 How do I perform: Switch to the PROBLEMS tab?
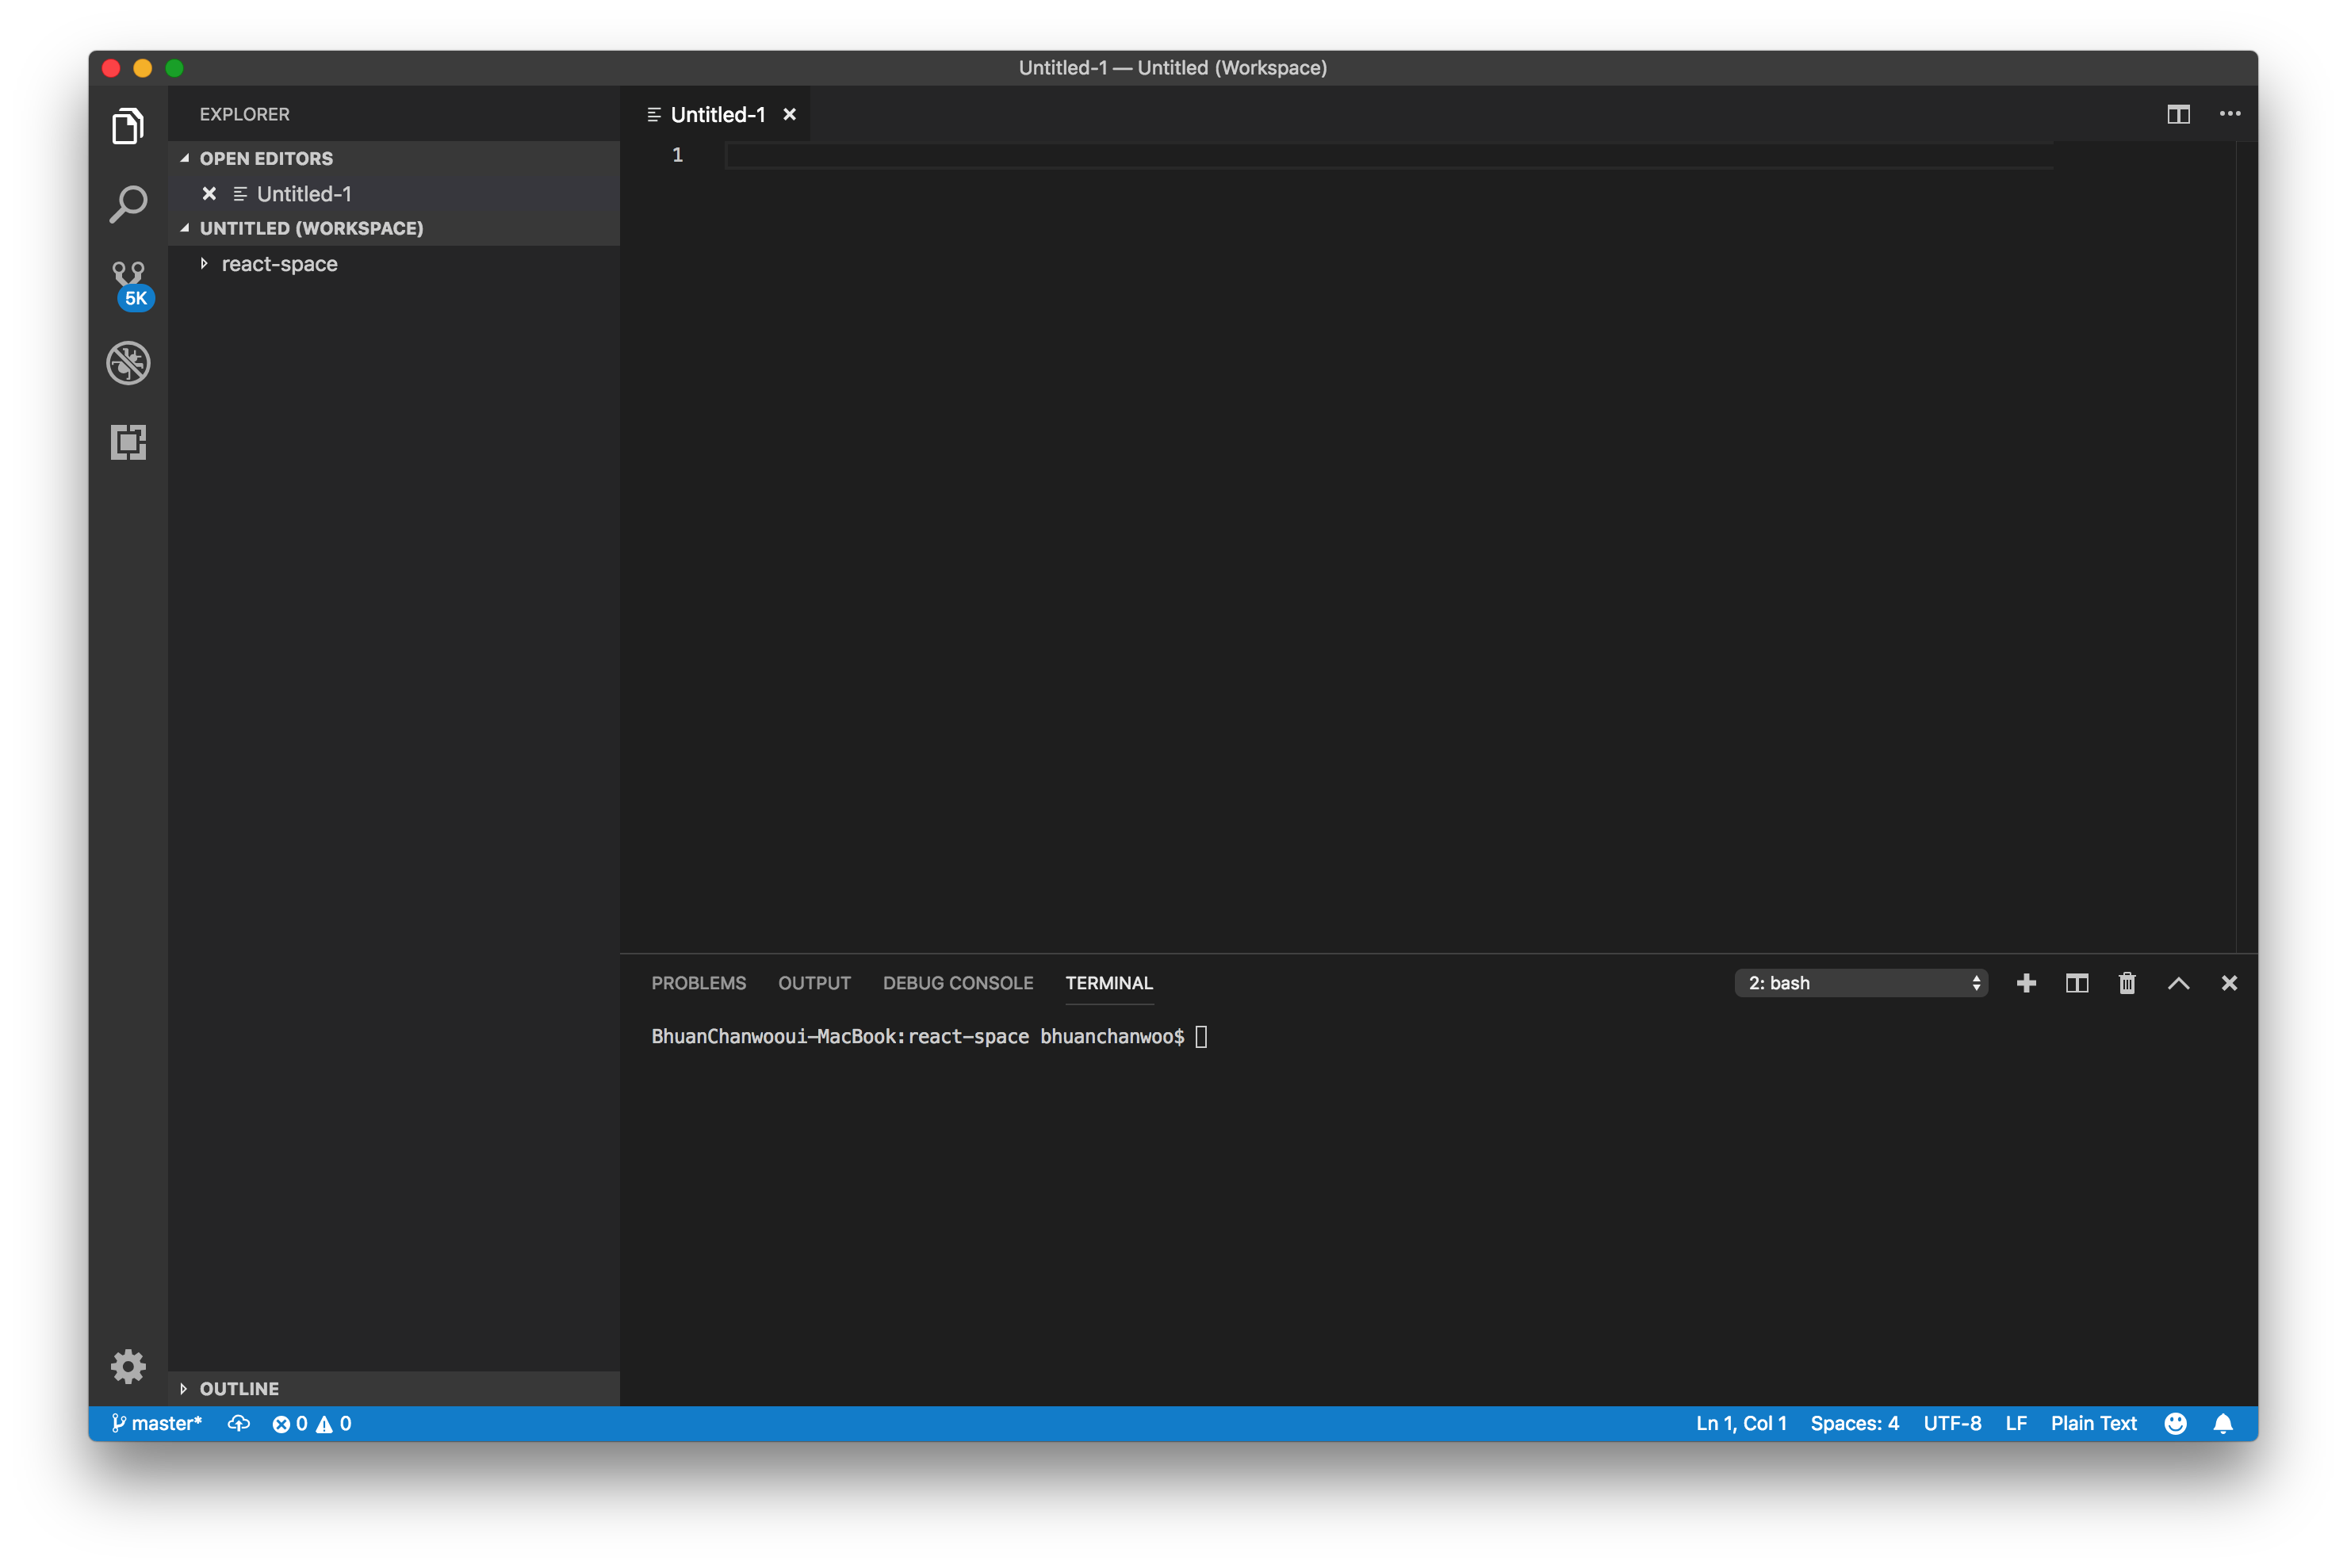[698, 983]
